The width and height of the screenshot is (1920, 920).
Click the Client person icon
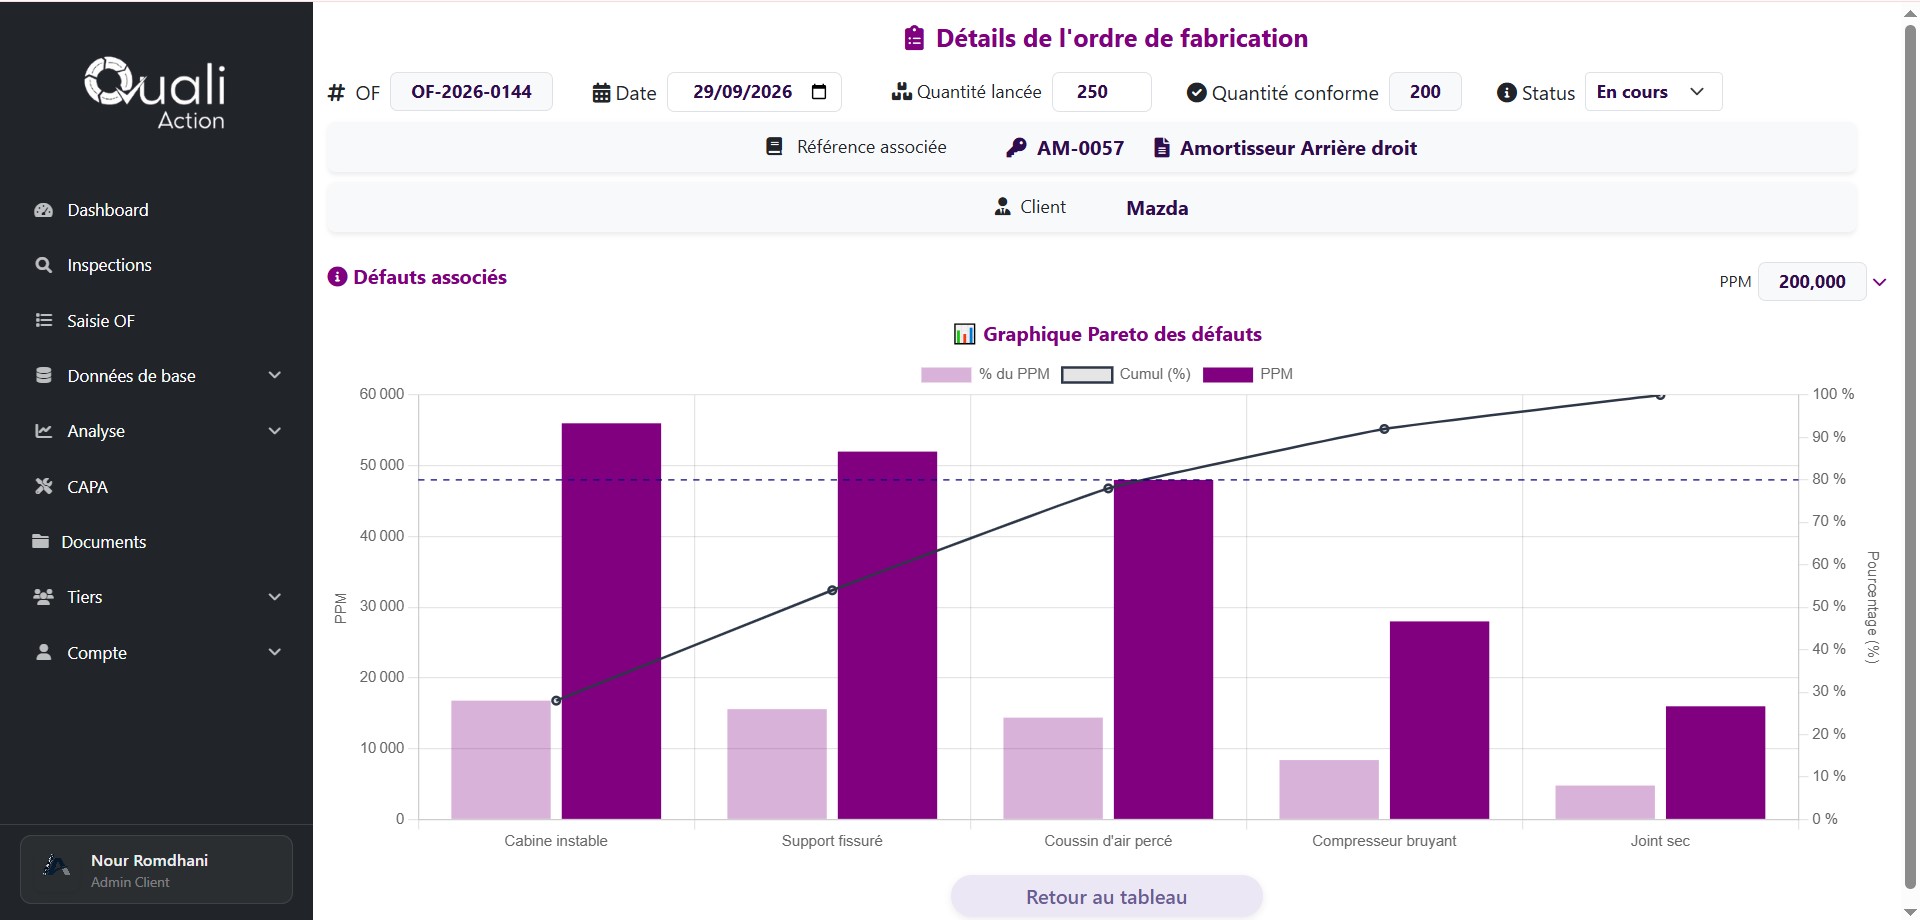tap(1002, 207)
